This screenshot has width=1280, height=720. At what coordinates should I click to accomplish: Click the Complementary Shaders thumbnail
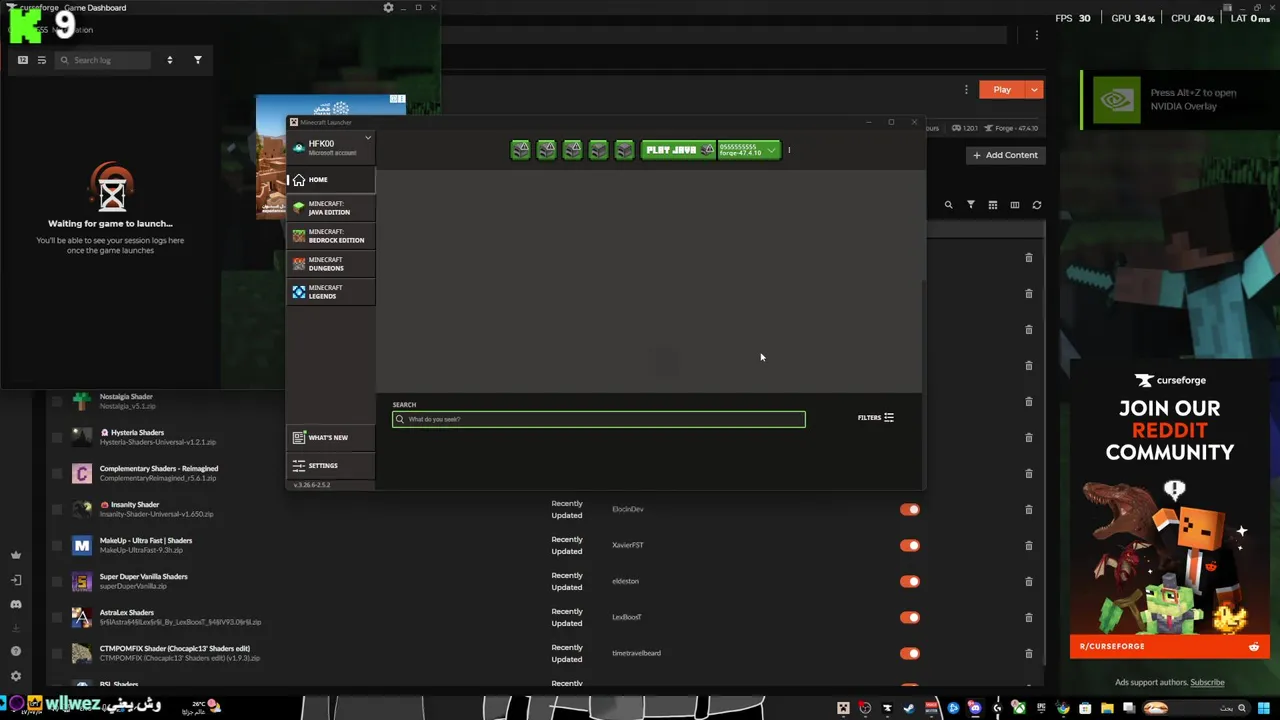point(82,474)
